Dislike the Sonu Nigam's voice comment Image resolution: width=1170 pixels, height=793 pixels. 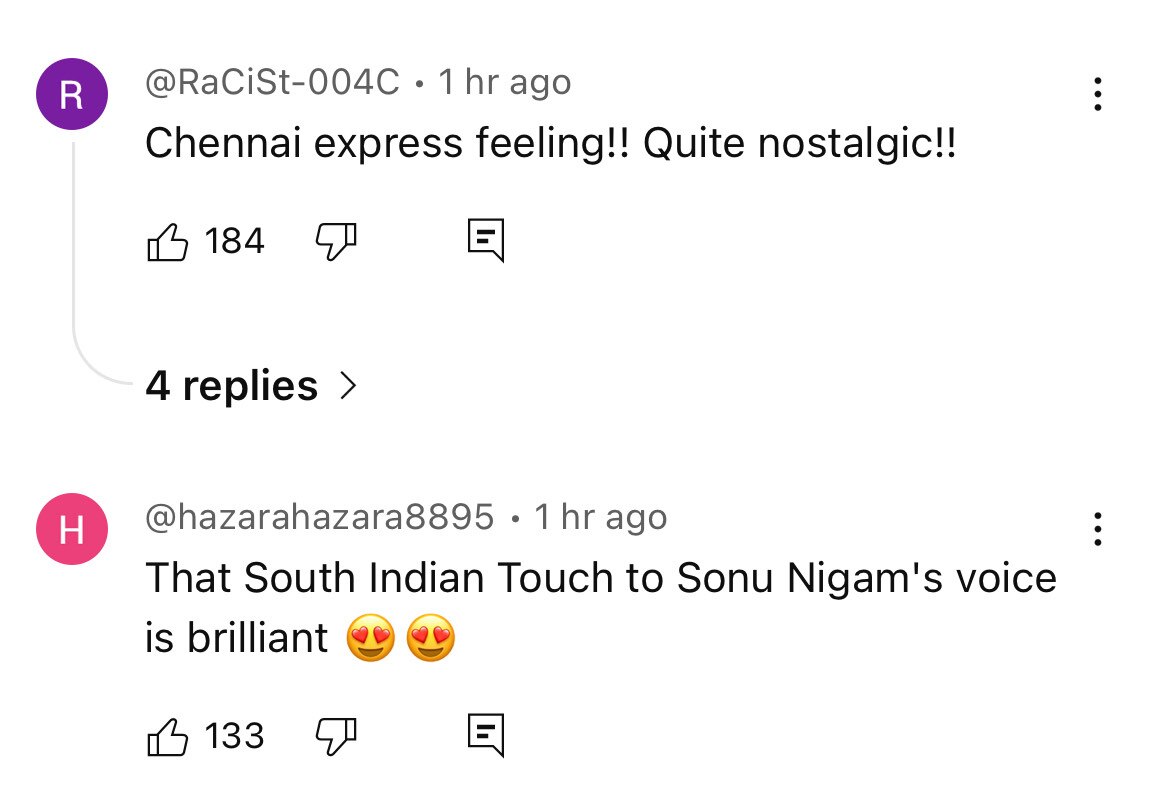pos(337,736)
